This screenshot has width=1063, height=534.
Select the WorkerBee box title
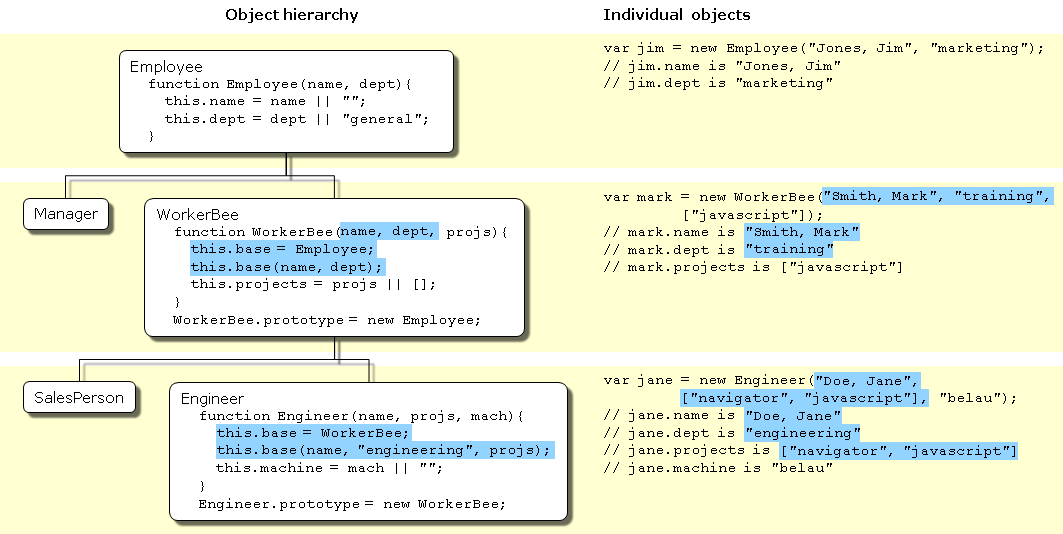198,215
